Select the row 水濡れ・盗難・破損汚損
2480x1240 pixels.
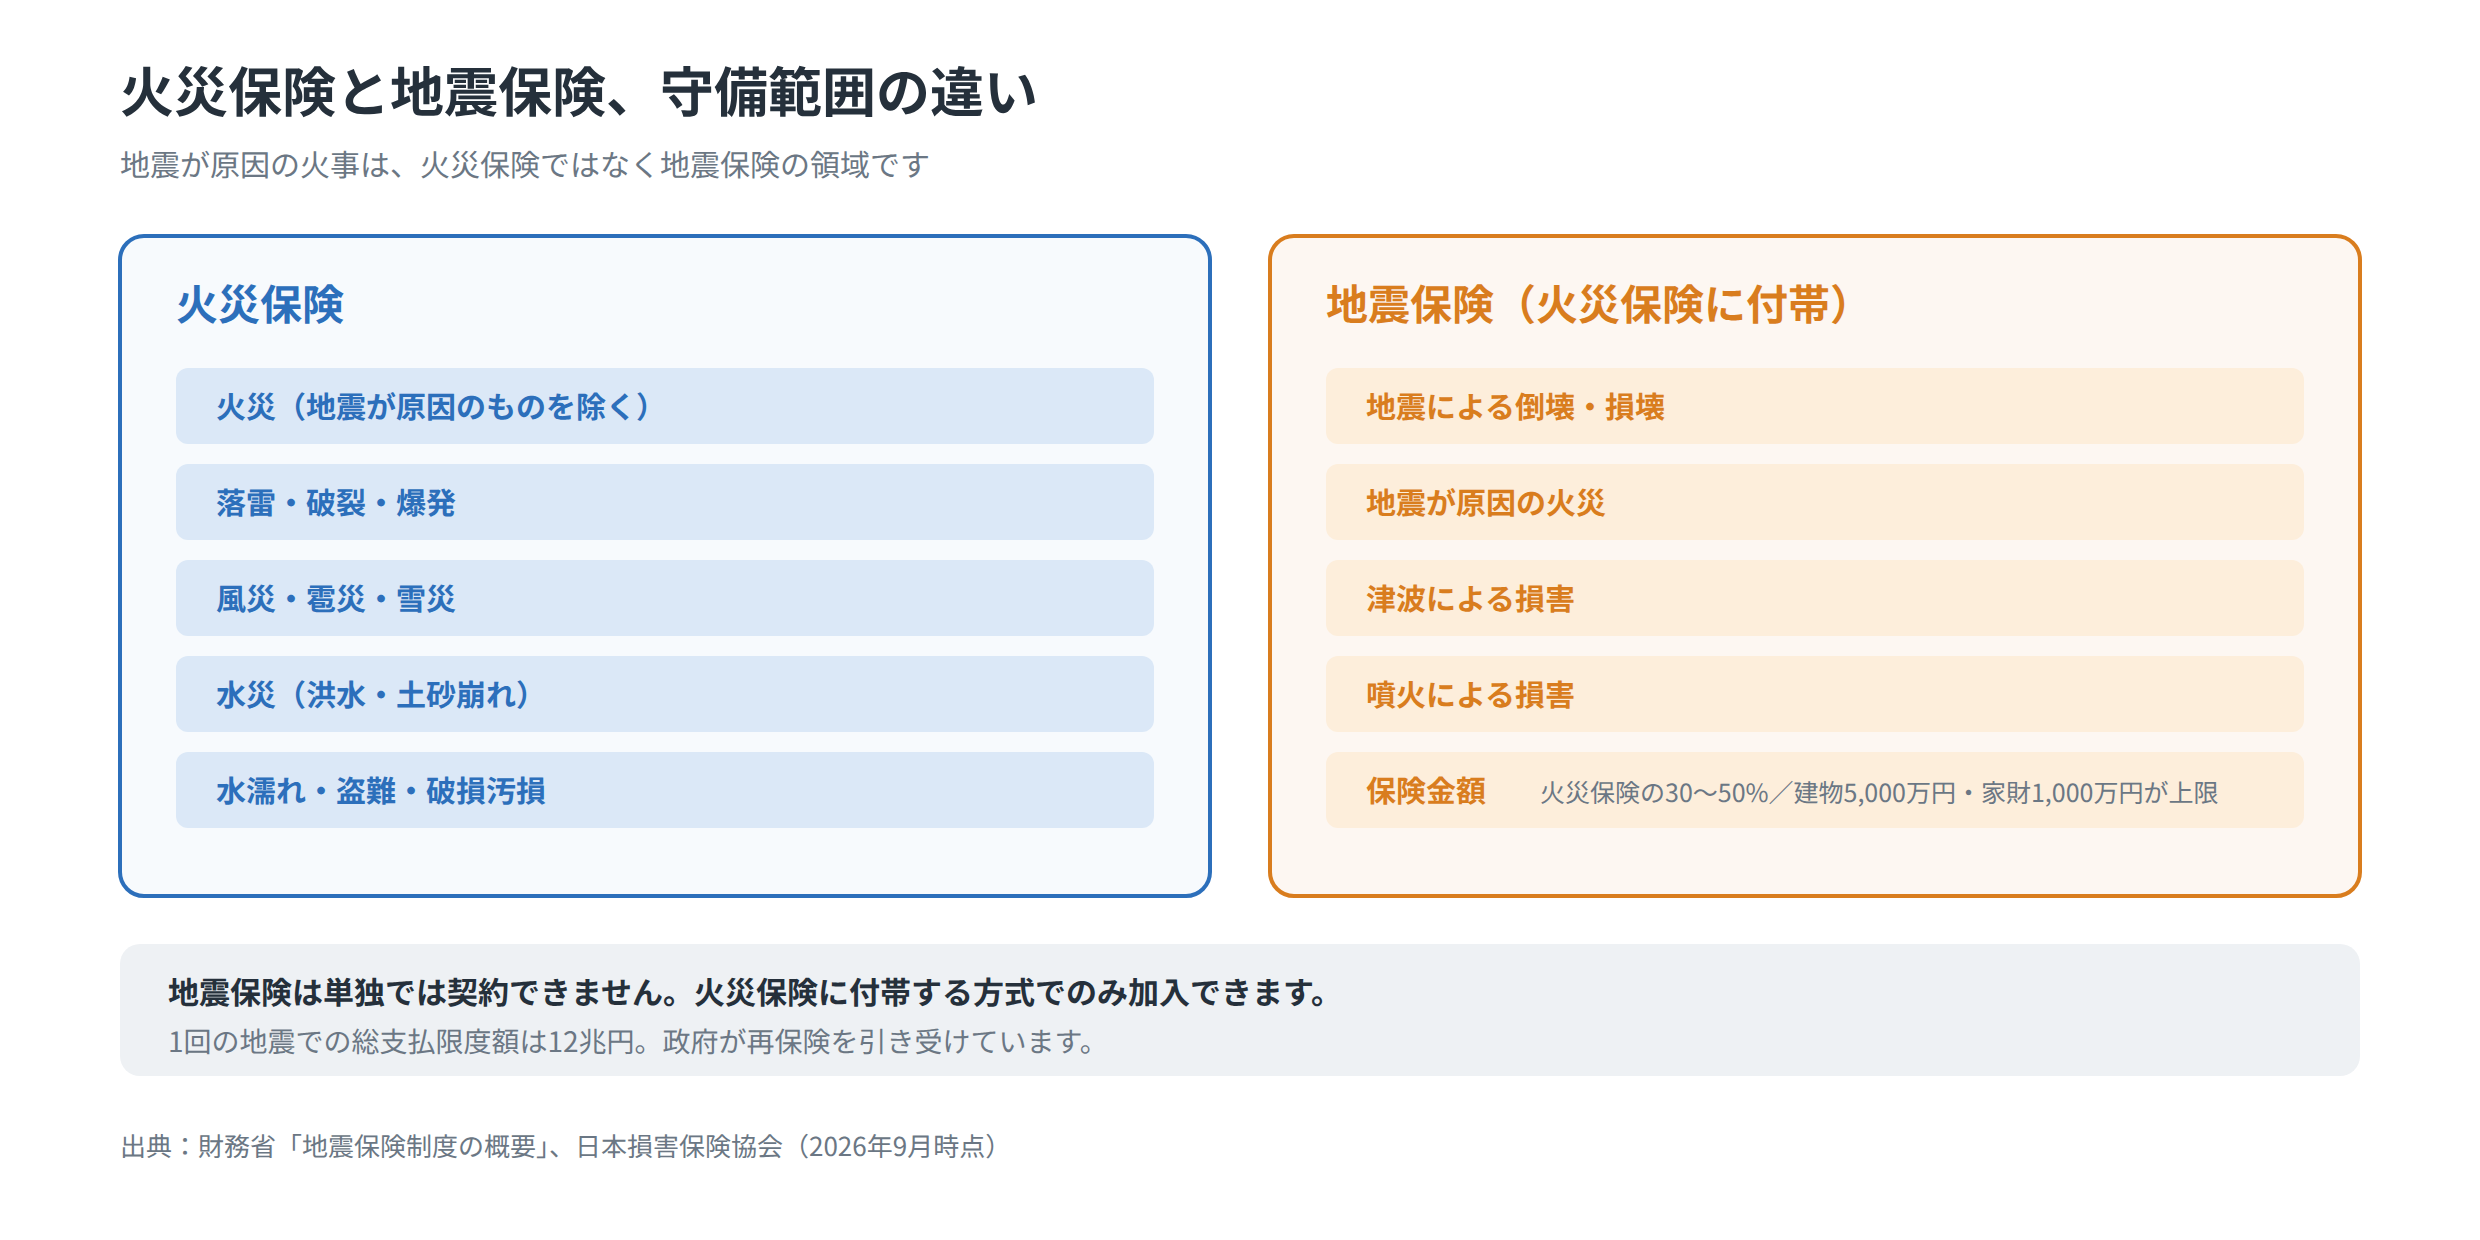coord(665,790)
